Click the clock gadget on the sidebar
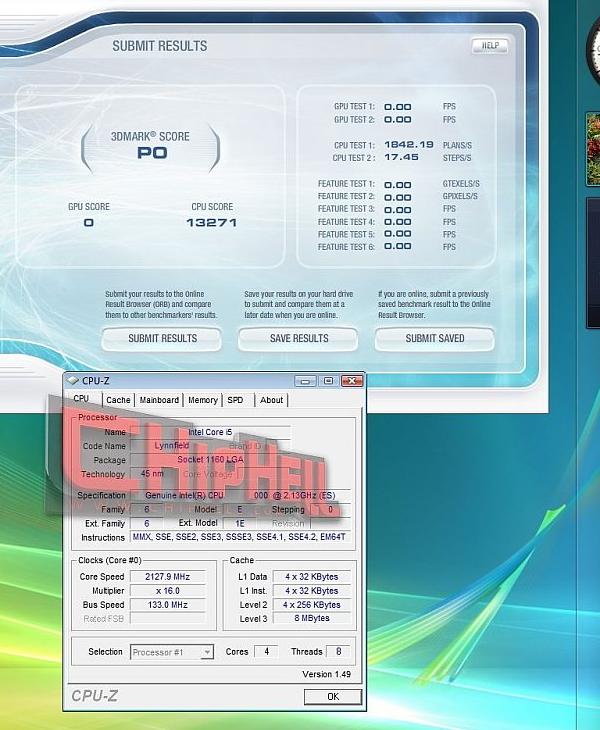The image size is (600, 730). pyautogui.click(x=593, y=51)
